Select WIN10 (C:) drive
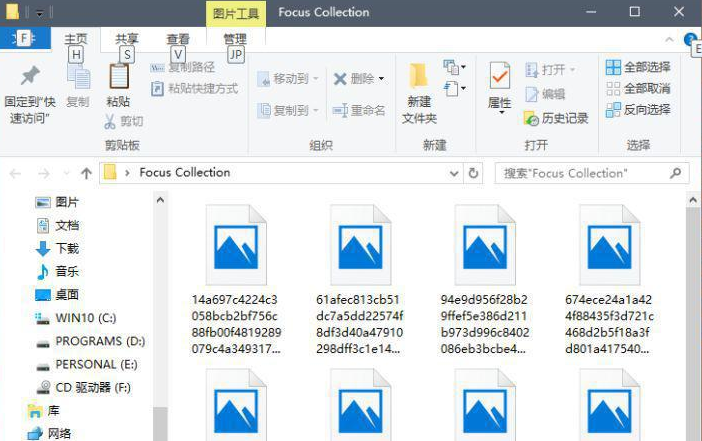Image resolution: width=702 pixels, height=441 pixels. (x=76, y=318)
